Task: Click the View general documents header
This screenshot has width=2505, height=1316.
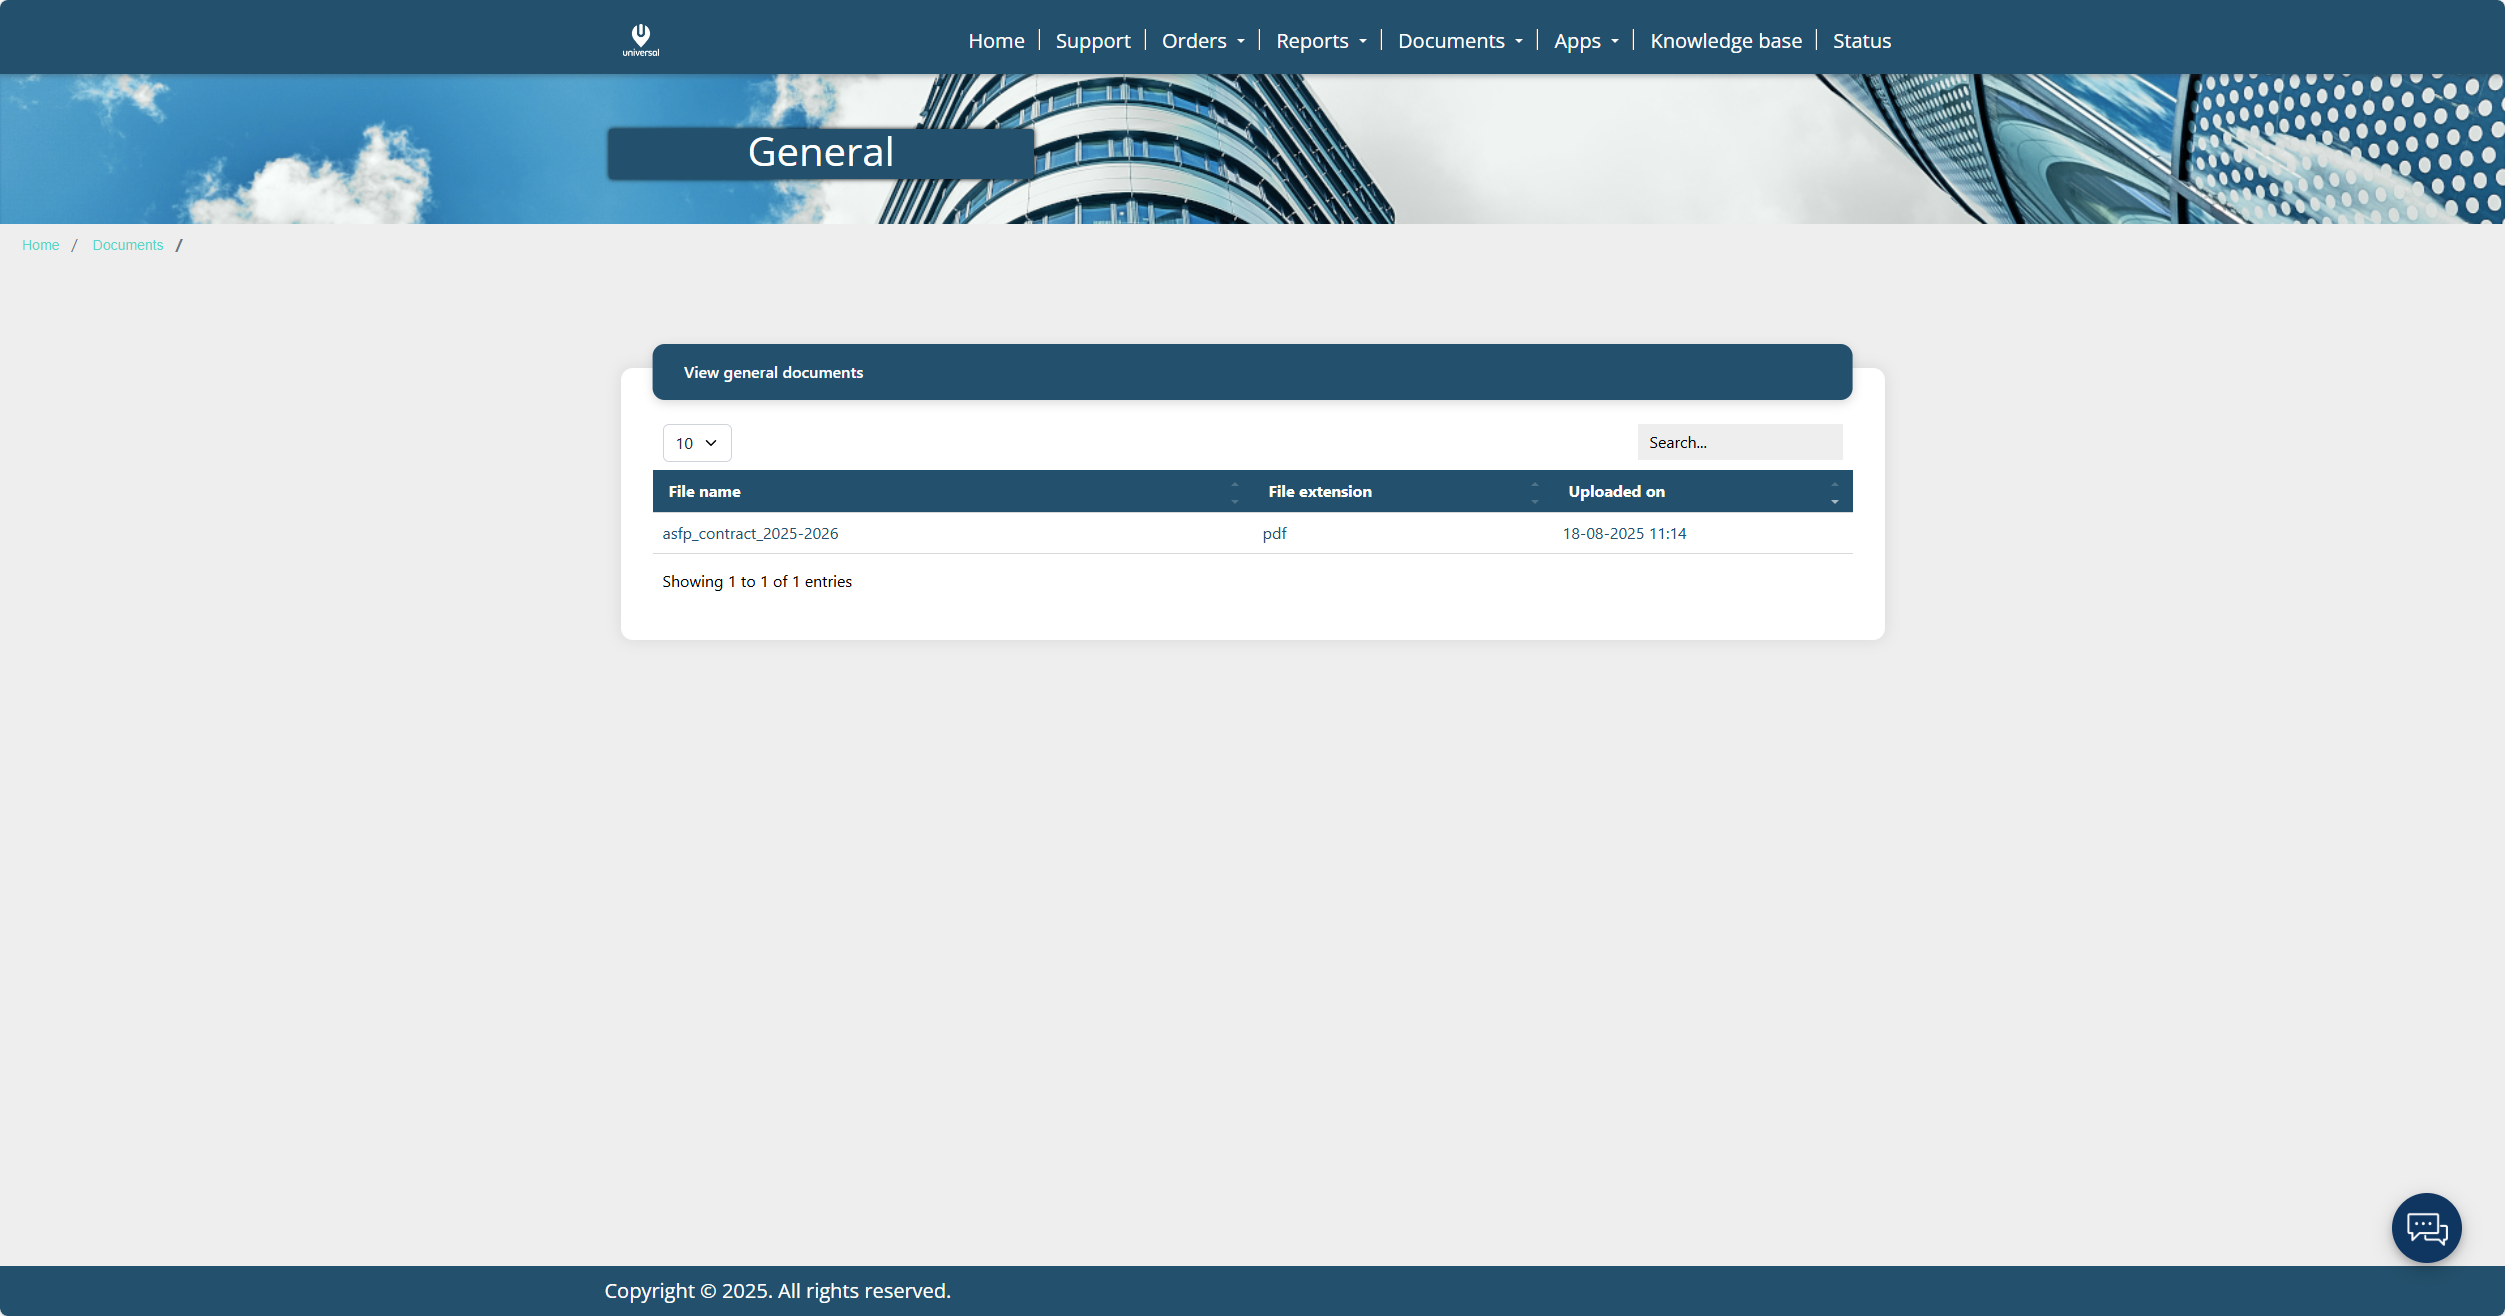Action: [773, 372]
